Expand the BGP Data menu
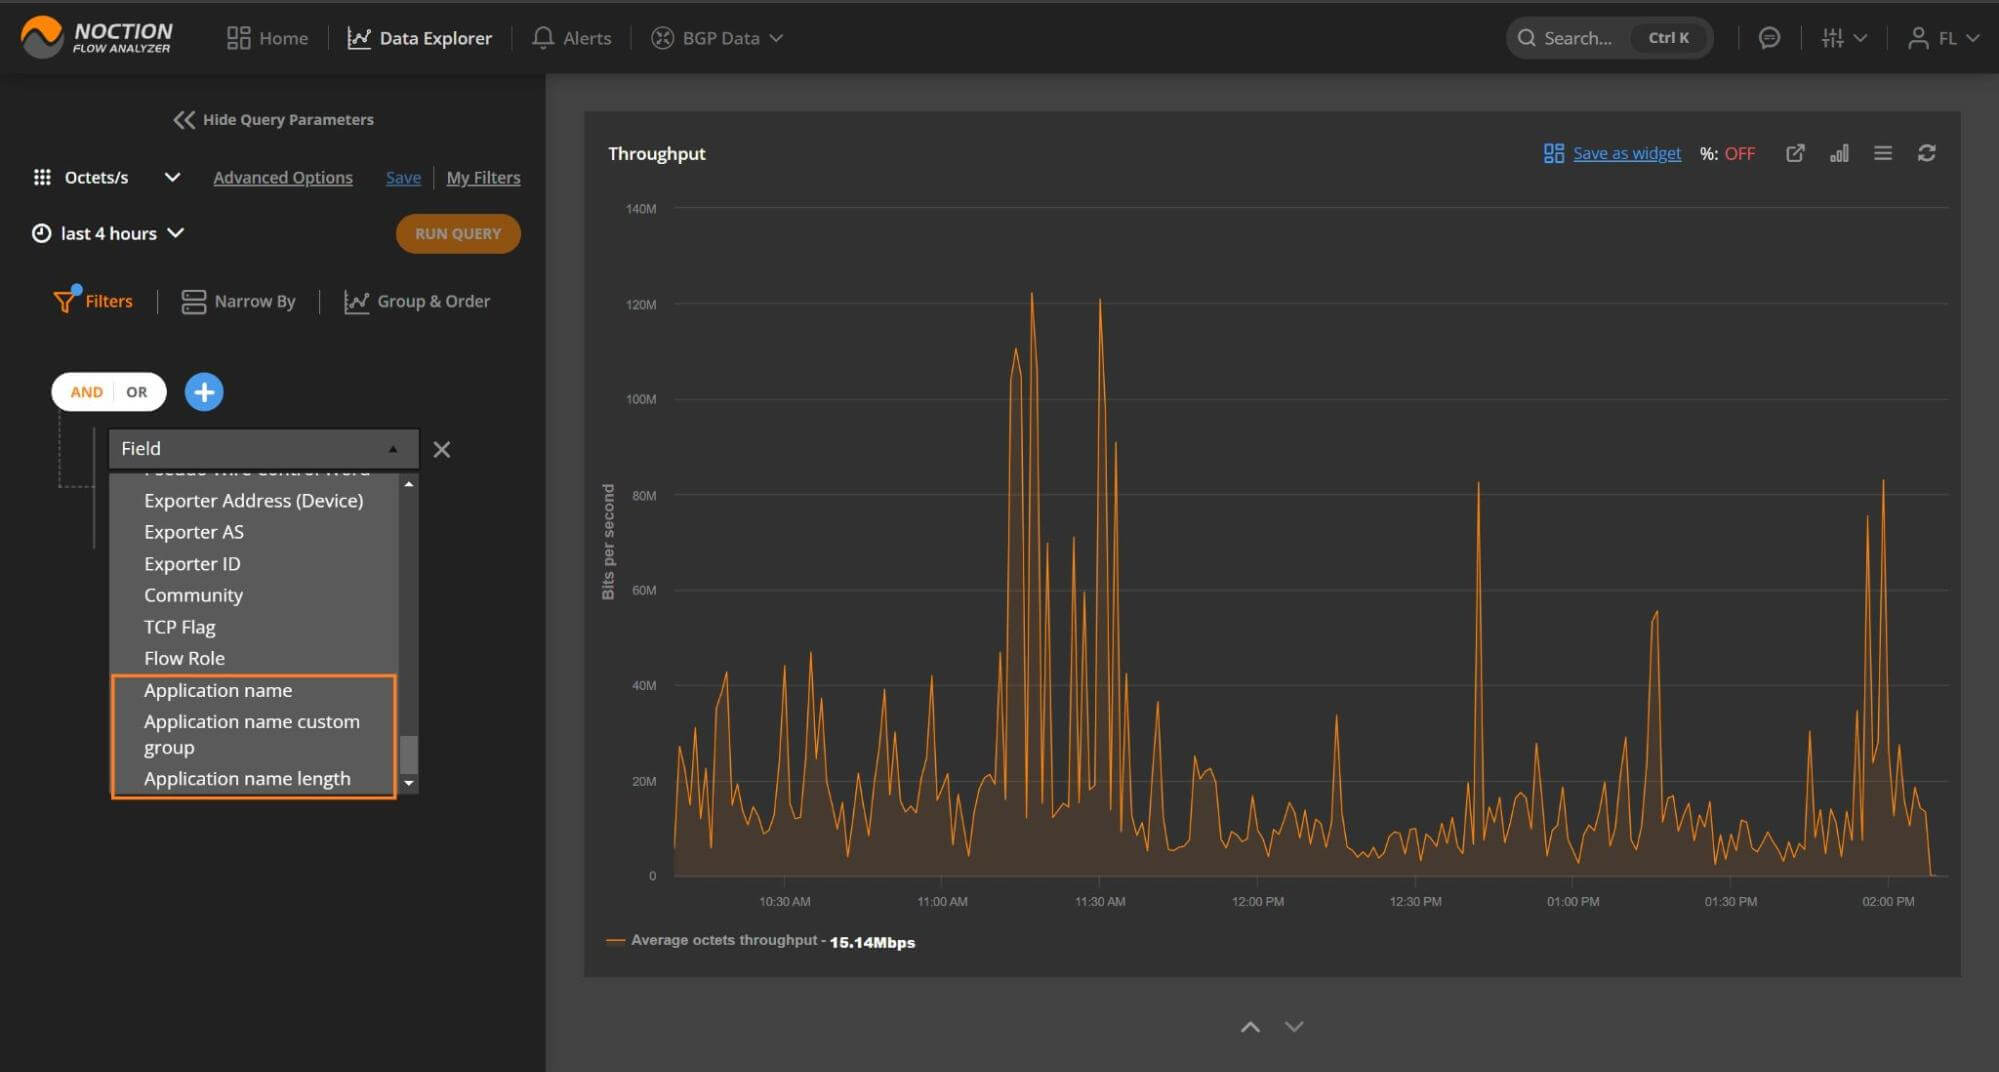Viewport: 1999px width, 1072px height. pos(717,38)
